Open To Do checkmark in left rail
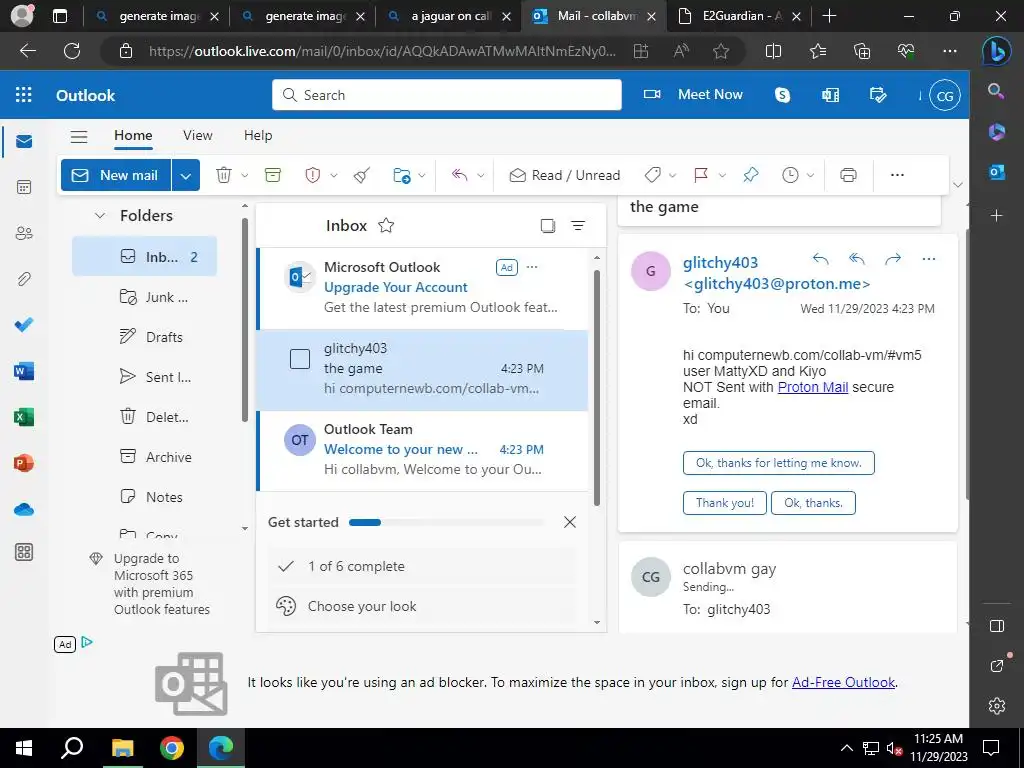1024x768 pixels. click(x=24, y=325)
